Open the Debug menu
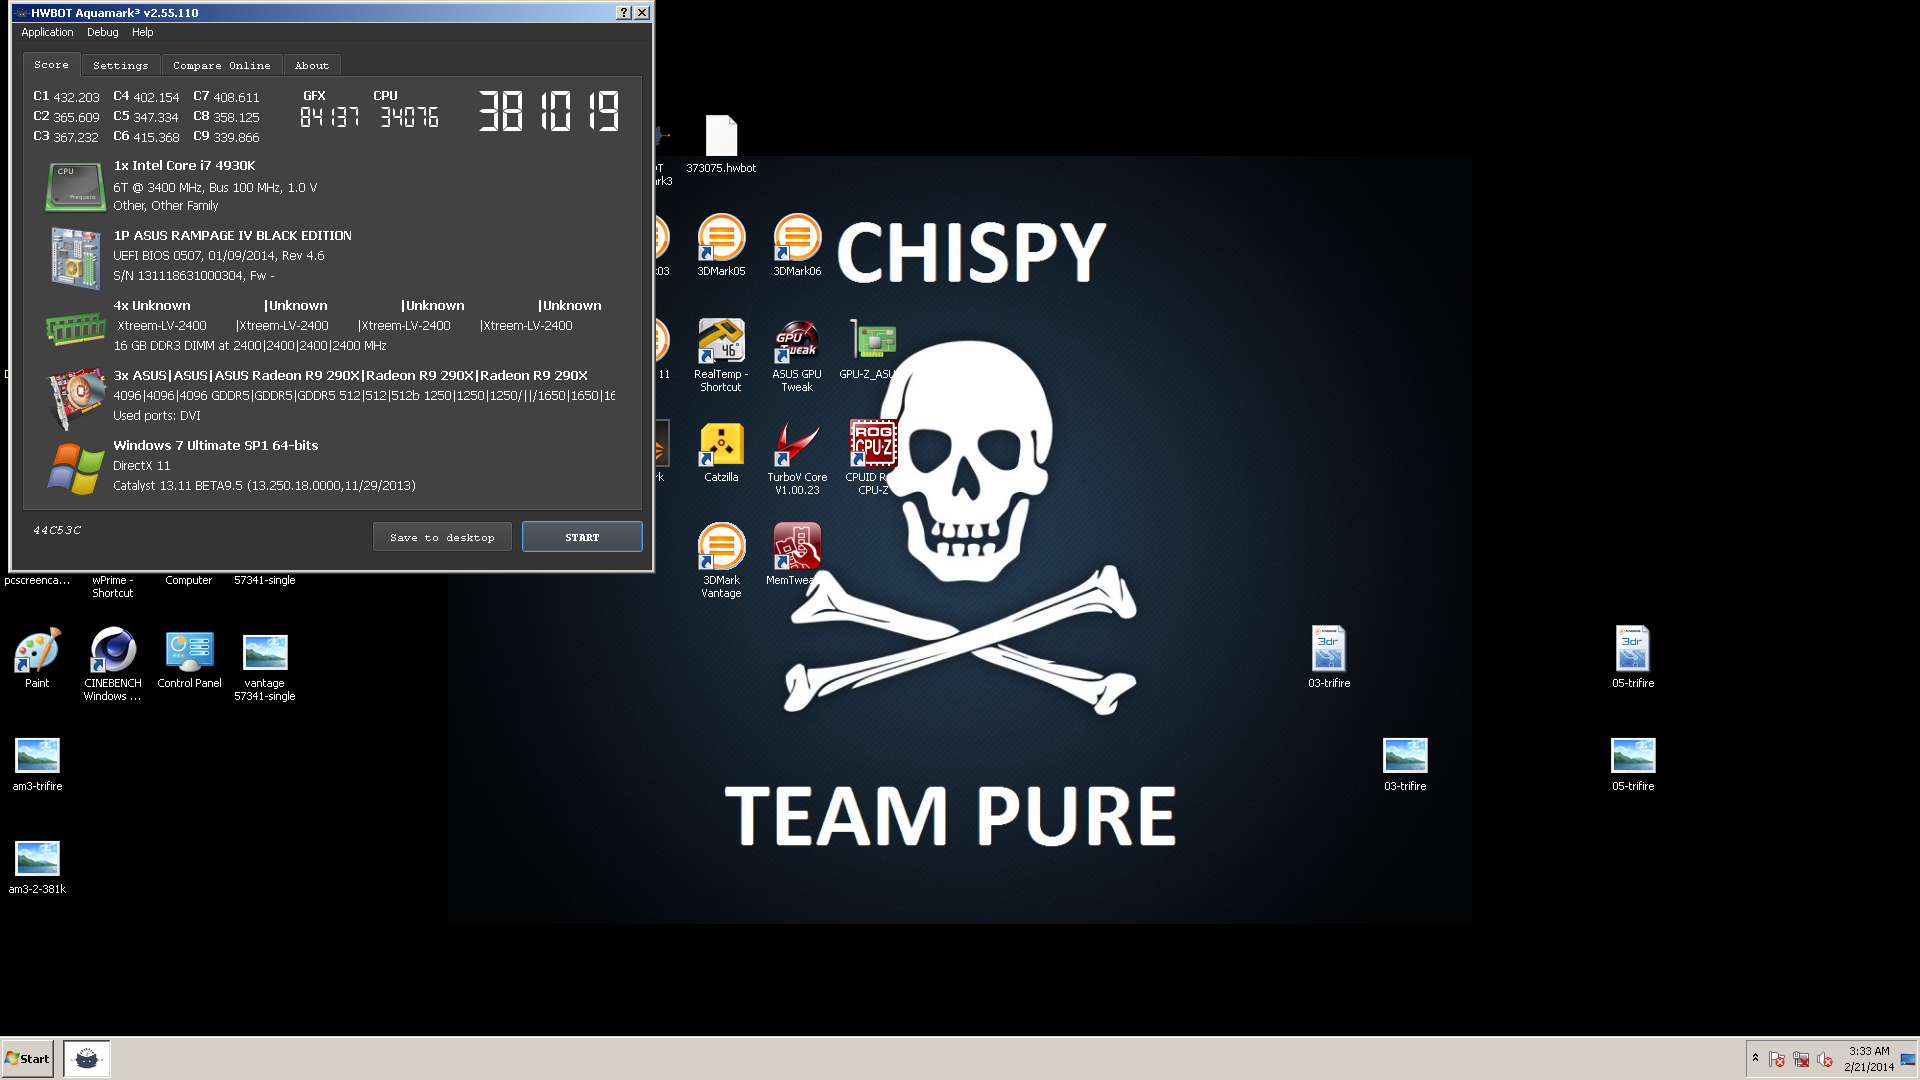This screenshot has height=1080, width=1920. pos(102,32)
